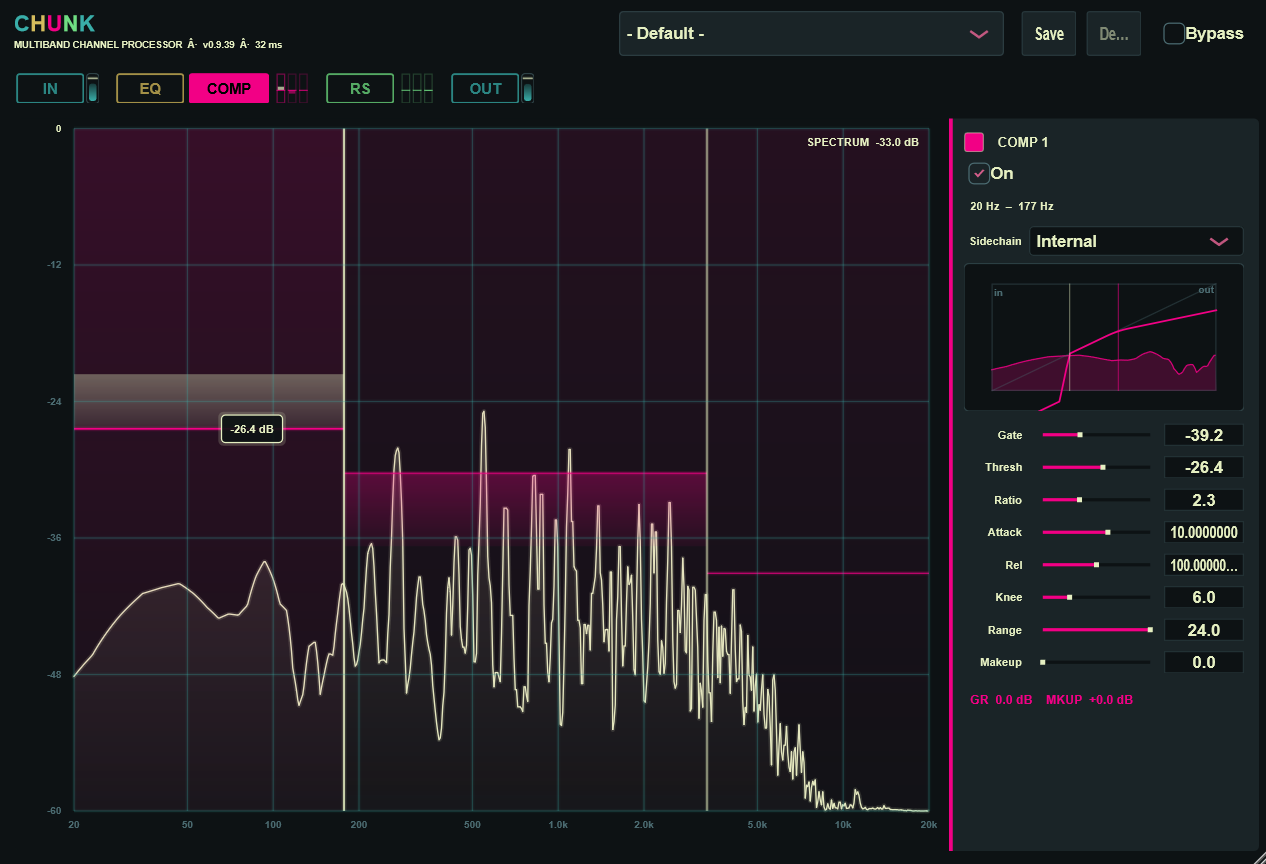Enable the Bypass checkbox
Viewport: 1266px width, 864px height.
[x=1174, y=33]
